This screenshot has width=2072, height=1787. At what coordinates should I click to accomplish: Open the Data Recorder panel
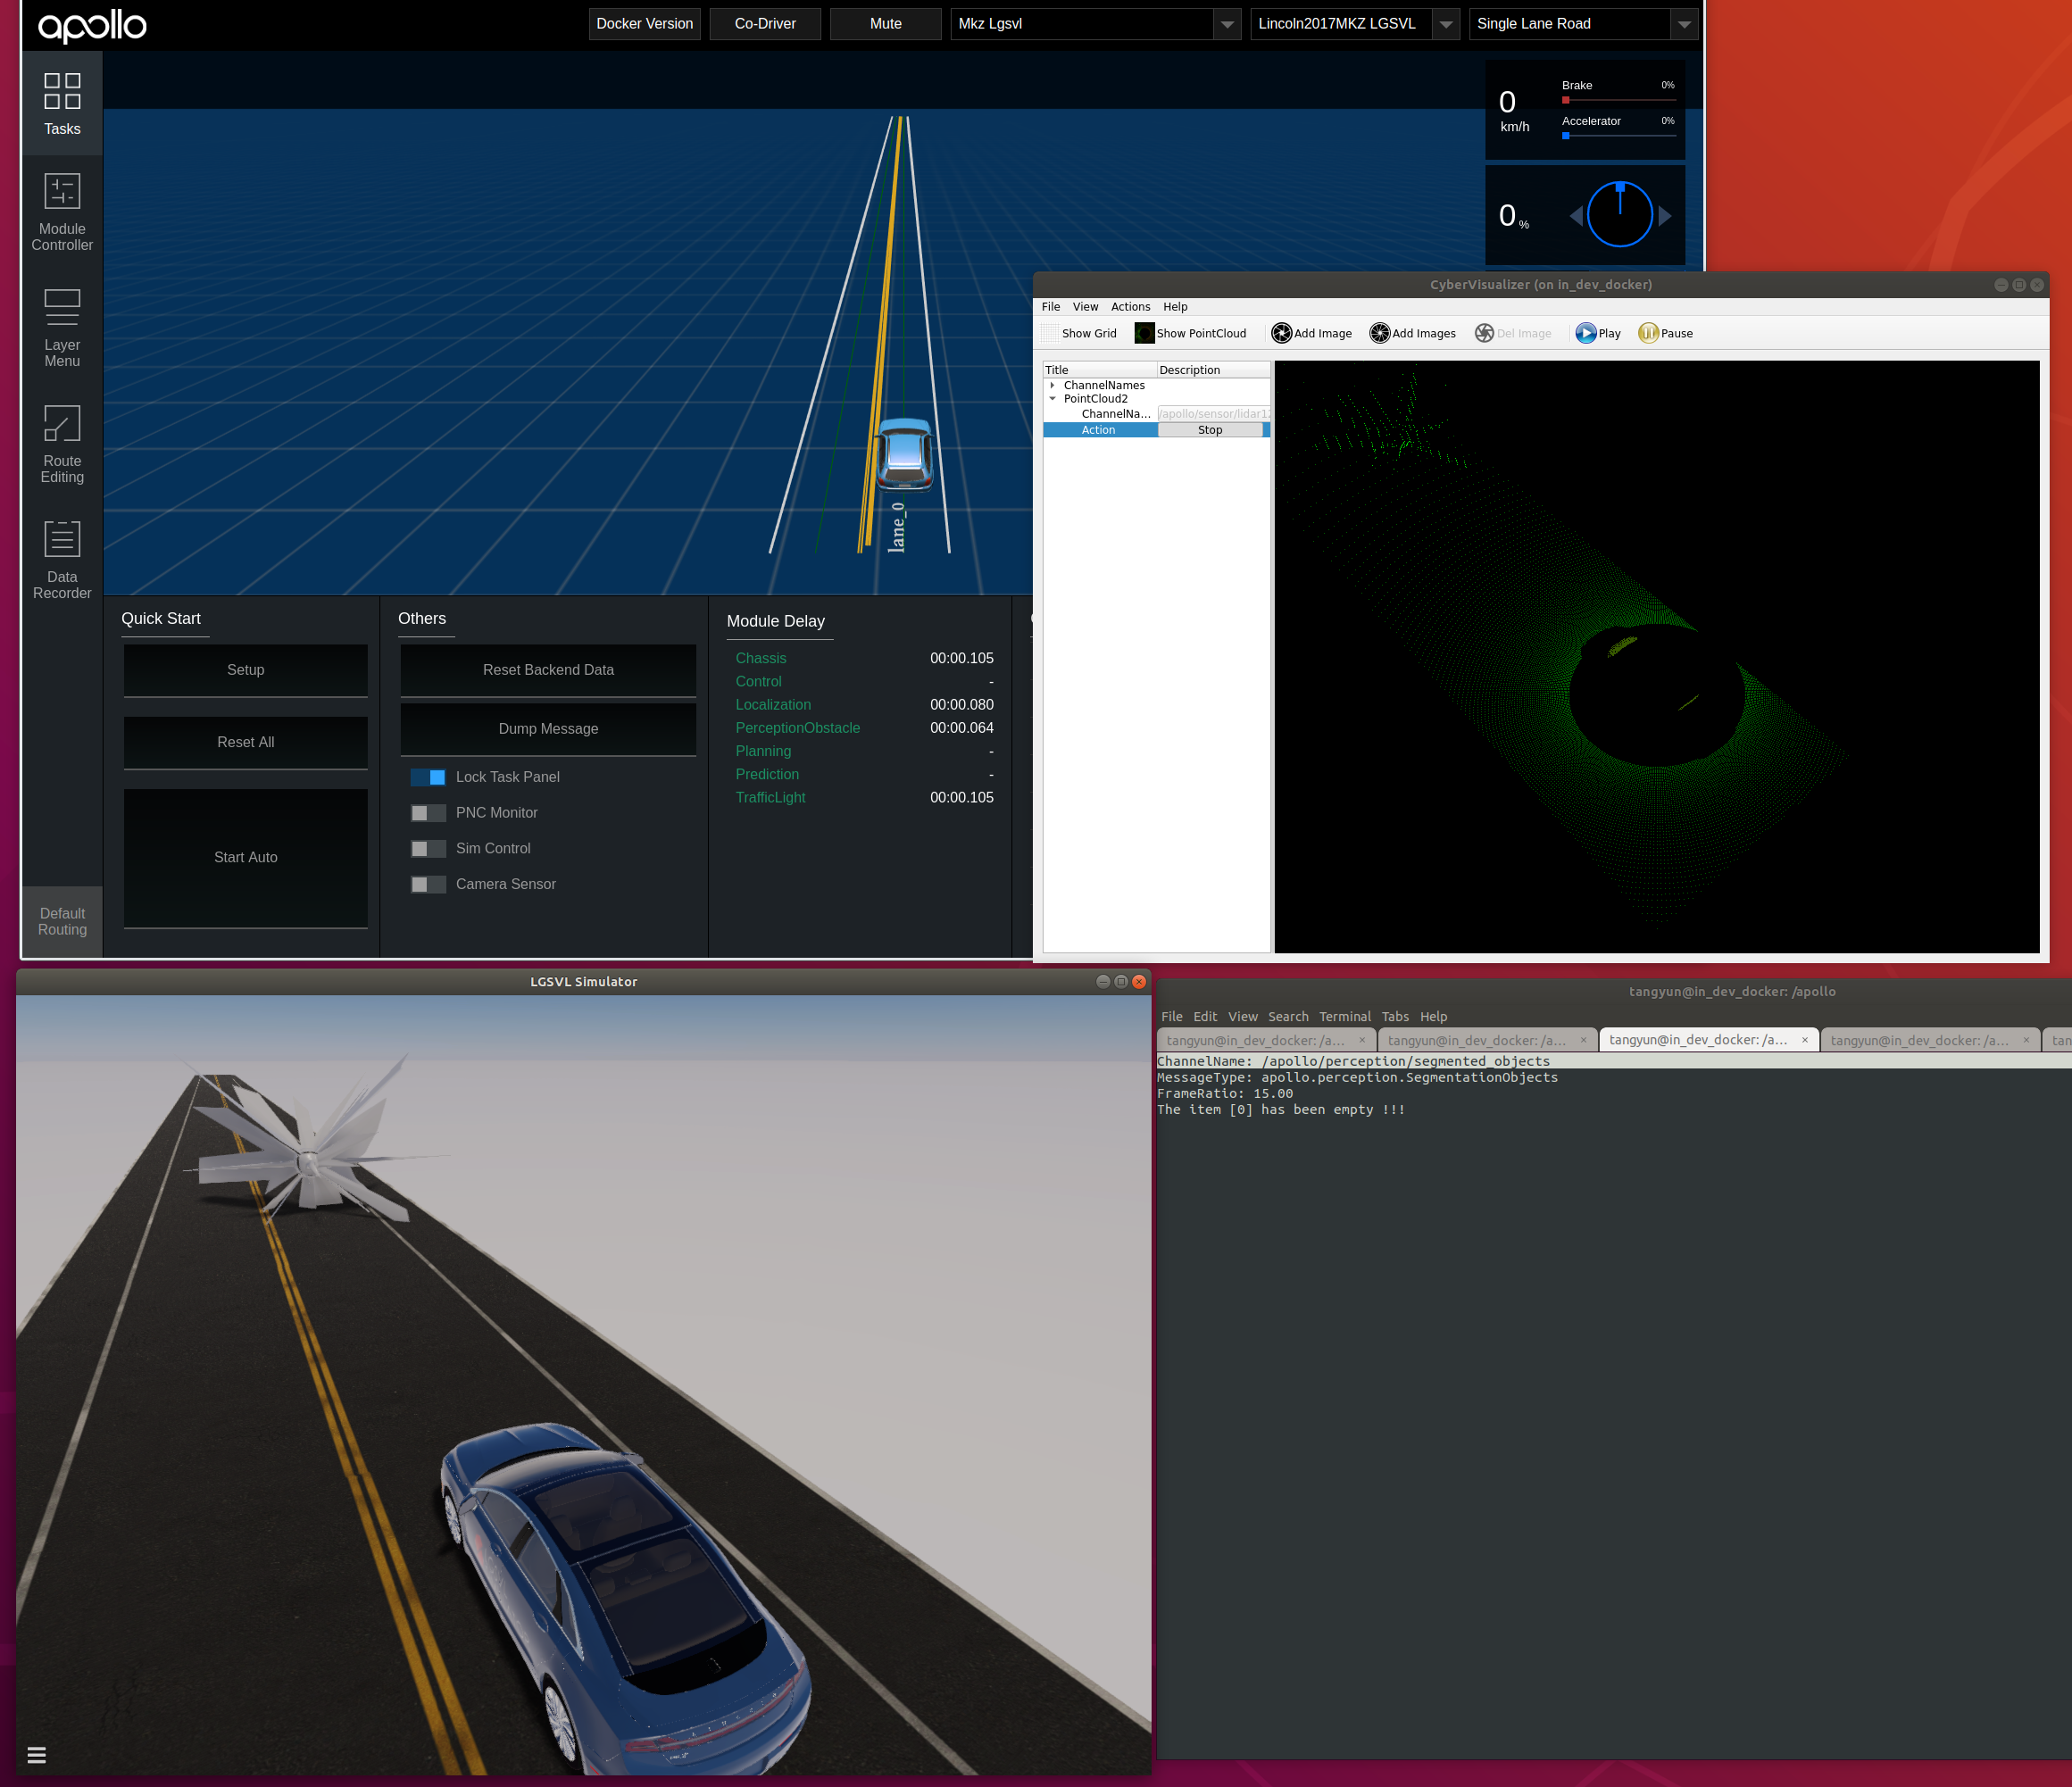[x=62, y=560]
